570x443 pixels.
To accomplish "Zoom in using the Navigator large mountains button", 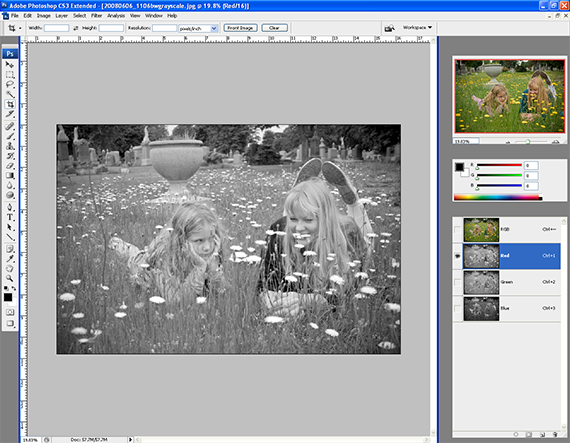I will [x=555, y=142].
